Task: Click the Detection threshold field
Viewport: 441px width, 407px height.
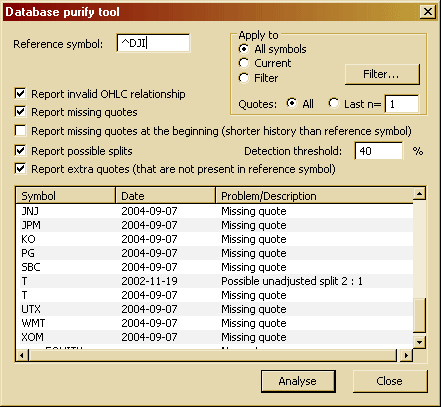Action: pos(379,151)
